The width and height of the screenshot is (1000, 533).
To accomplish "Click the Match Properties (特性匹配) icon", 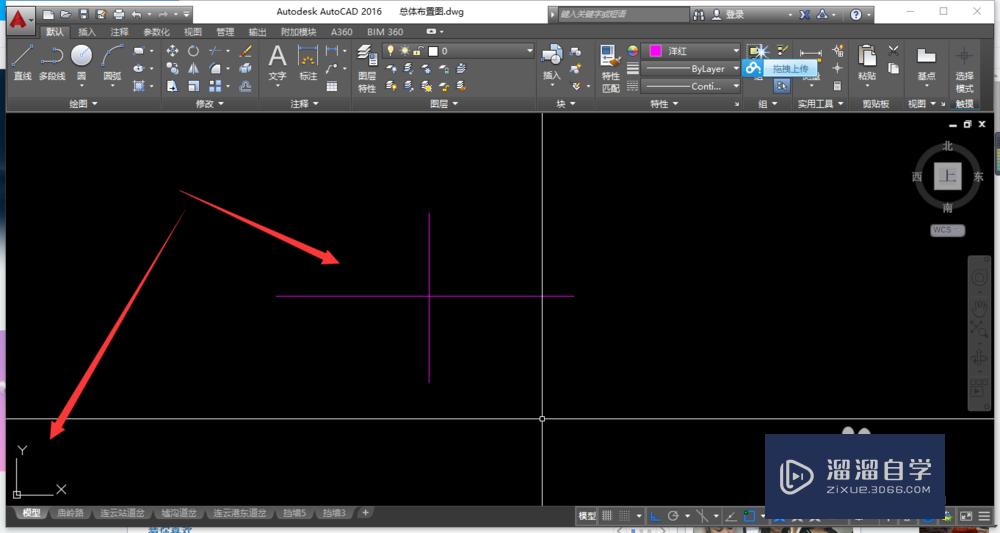I will (x=610, y=68).
